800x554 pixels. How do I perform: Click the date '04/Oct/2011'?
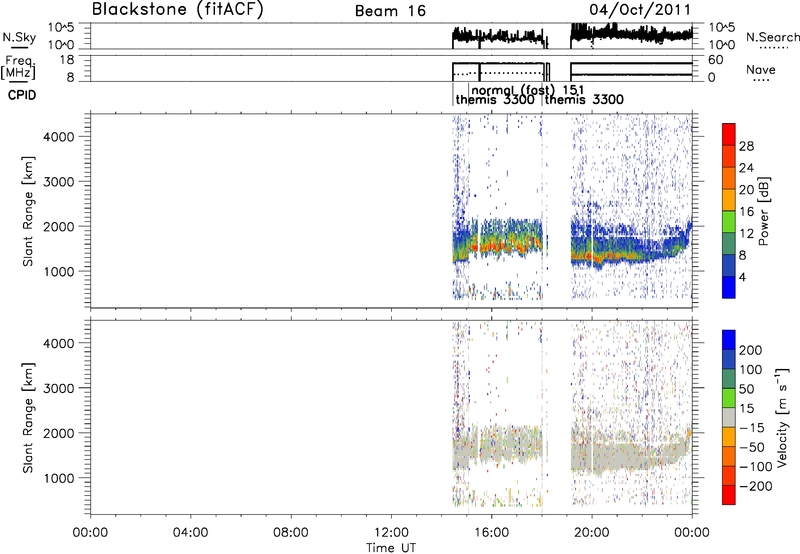pos(640,10)
